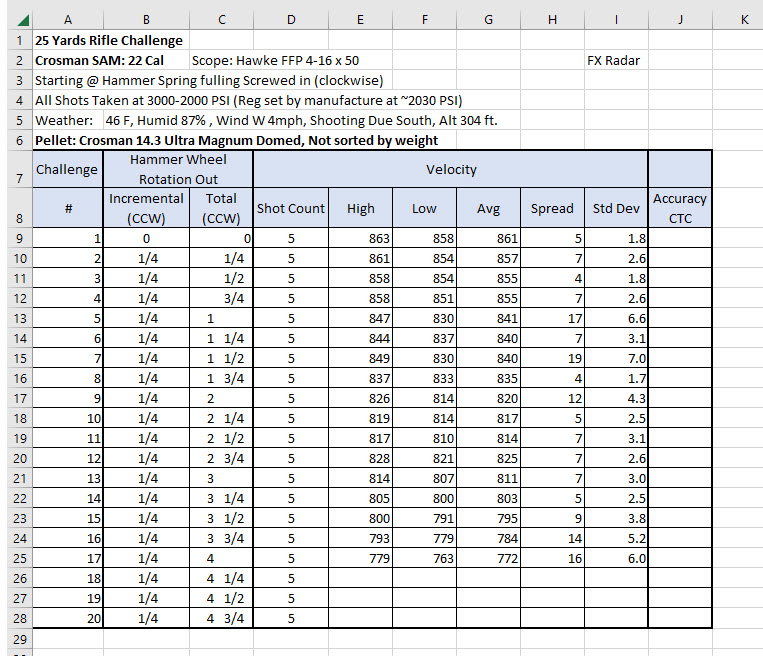Screen dimensions: 763x656
Task: Click the High value 793 cell
Action: click(x=361, y=538)
